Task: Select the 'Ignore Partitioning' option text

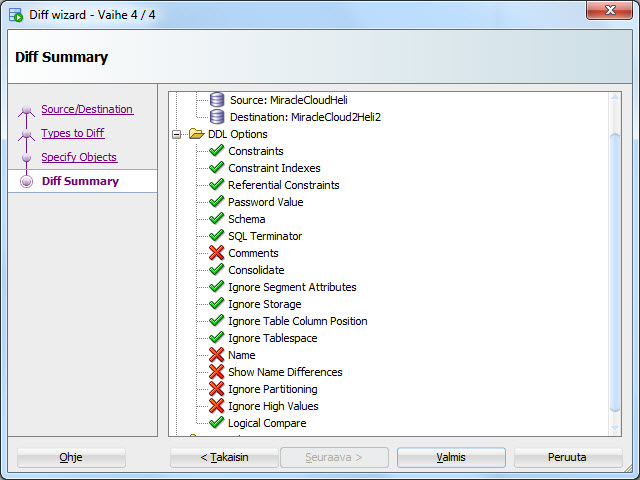Action: click(x=273, y=389)
